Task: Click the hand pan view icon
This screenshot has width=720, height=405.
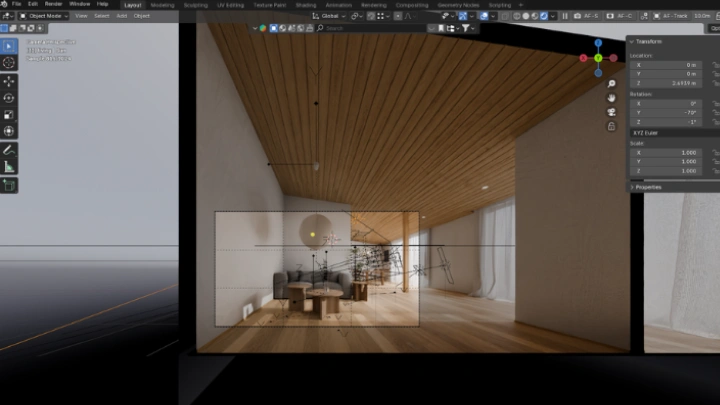Action: [x=611, y=98]
